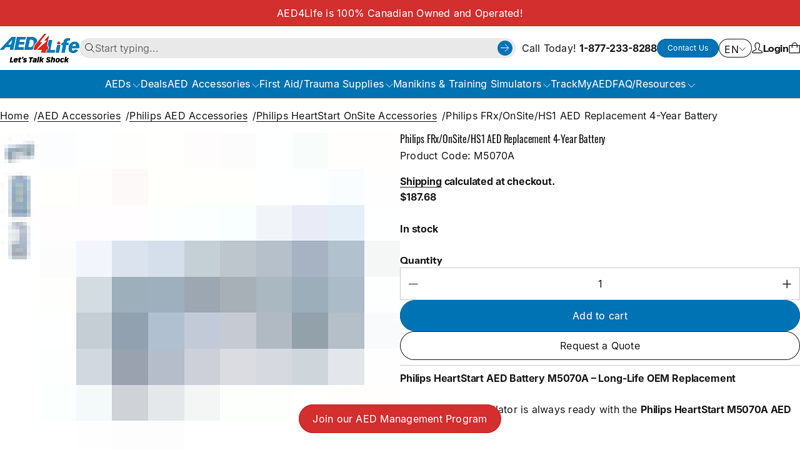Click the price $187.68
Image resolution: width=800 pixels, height=450 pixels.
coord(418,197)
